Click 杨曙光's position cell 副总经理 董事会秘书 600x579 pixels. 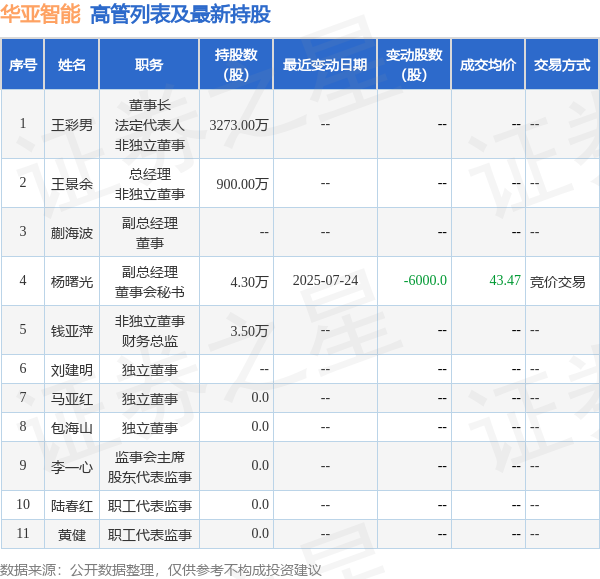(x=150, y=282)
